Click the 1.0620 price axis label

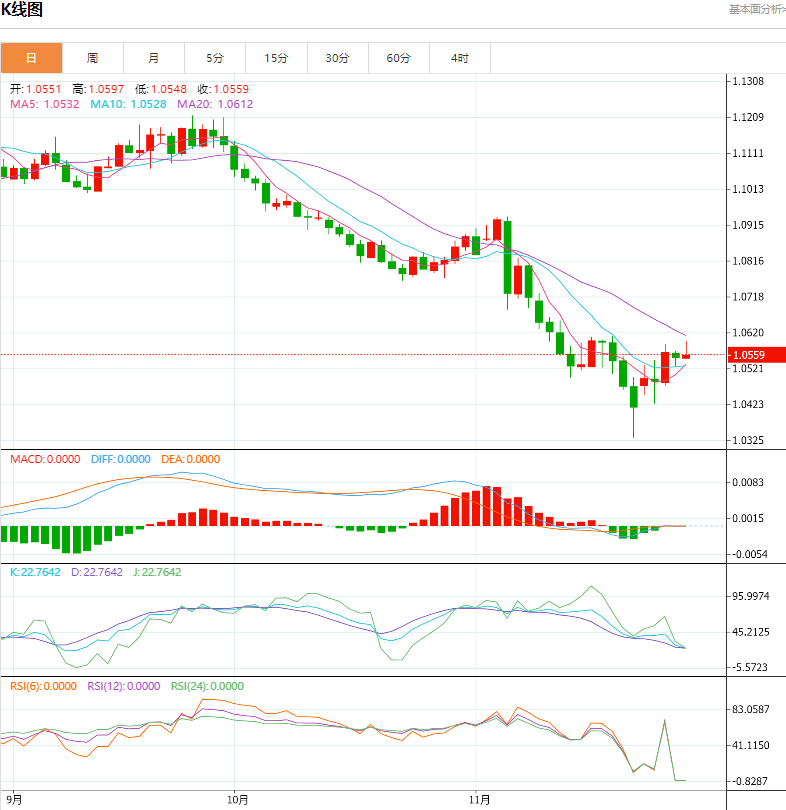point(748,333)
